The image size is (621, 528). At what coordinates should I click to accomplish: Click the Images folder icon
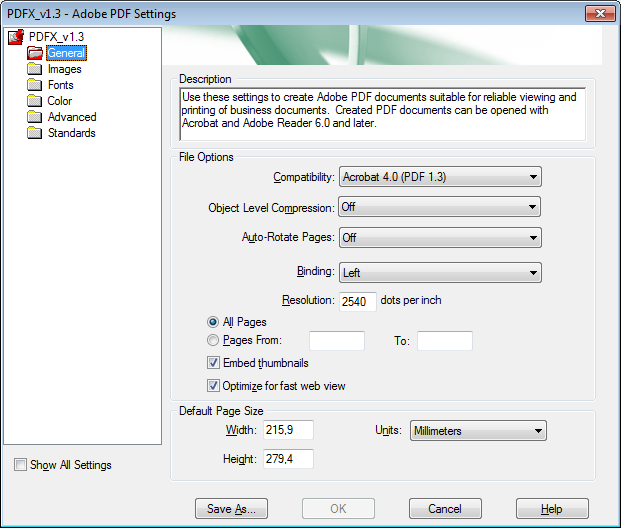click(x=35, y=69)
